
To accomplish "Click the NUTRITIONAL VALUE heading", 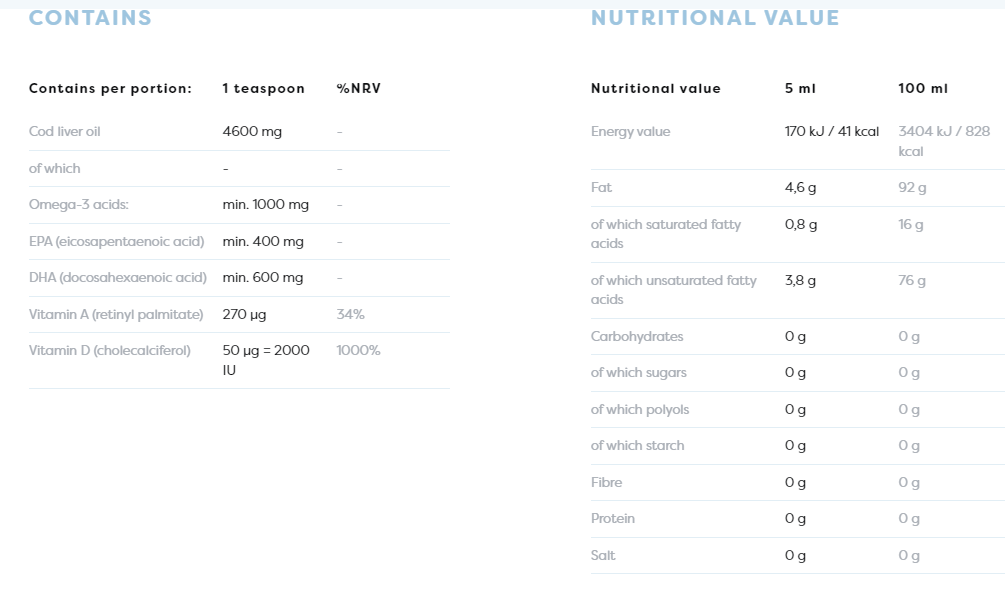I will [x=715, y=18].
